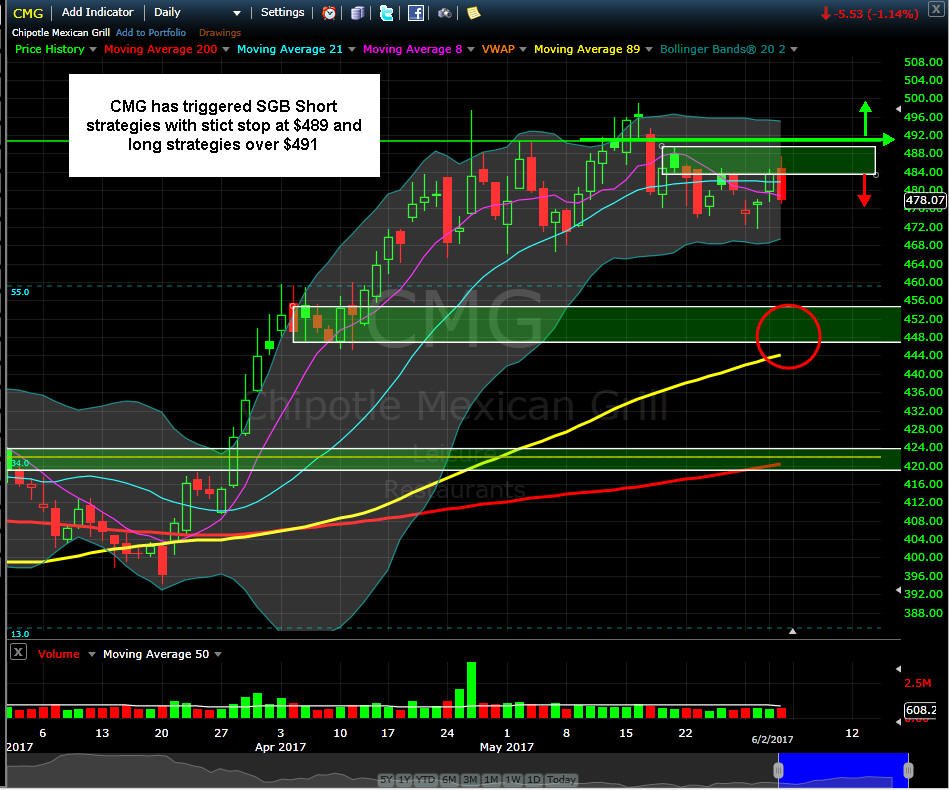Select the Moving Average 200 label
The height and width of the screenshot is (790, 949).
[160, 49]
